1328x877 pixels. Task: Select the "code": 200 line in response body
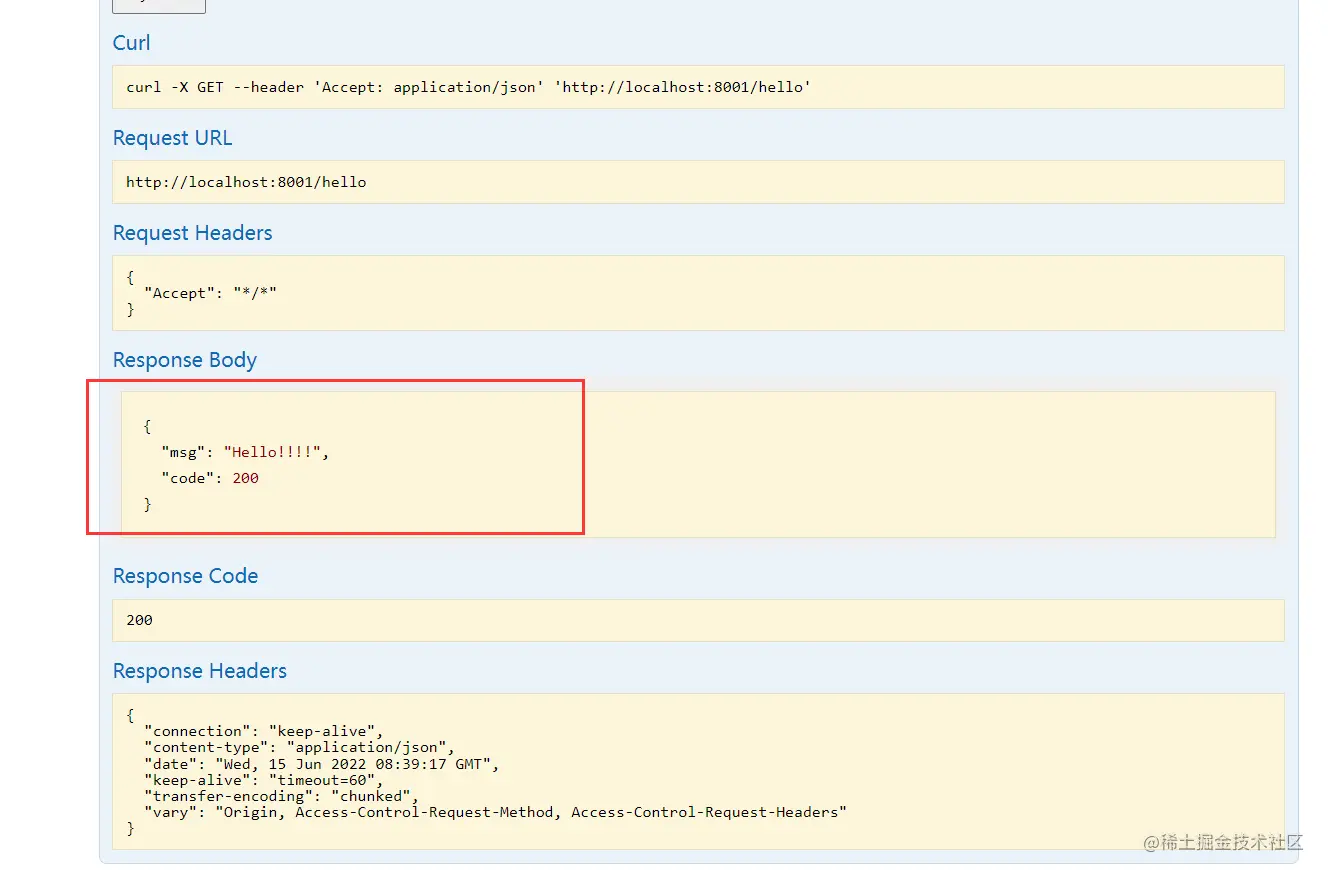point(210,478)
